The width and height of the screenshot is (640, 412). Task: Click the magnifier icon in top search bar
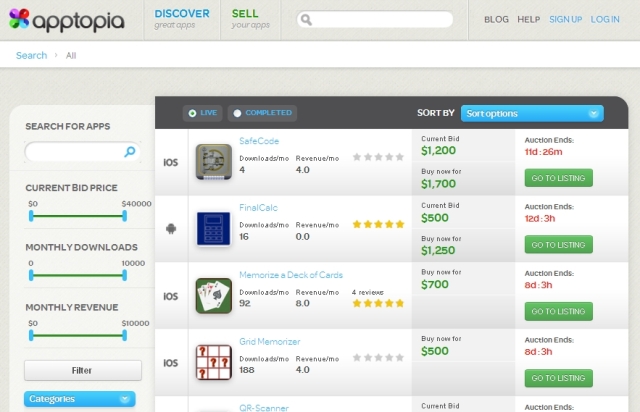(x=306, y=20)
